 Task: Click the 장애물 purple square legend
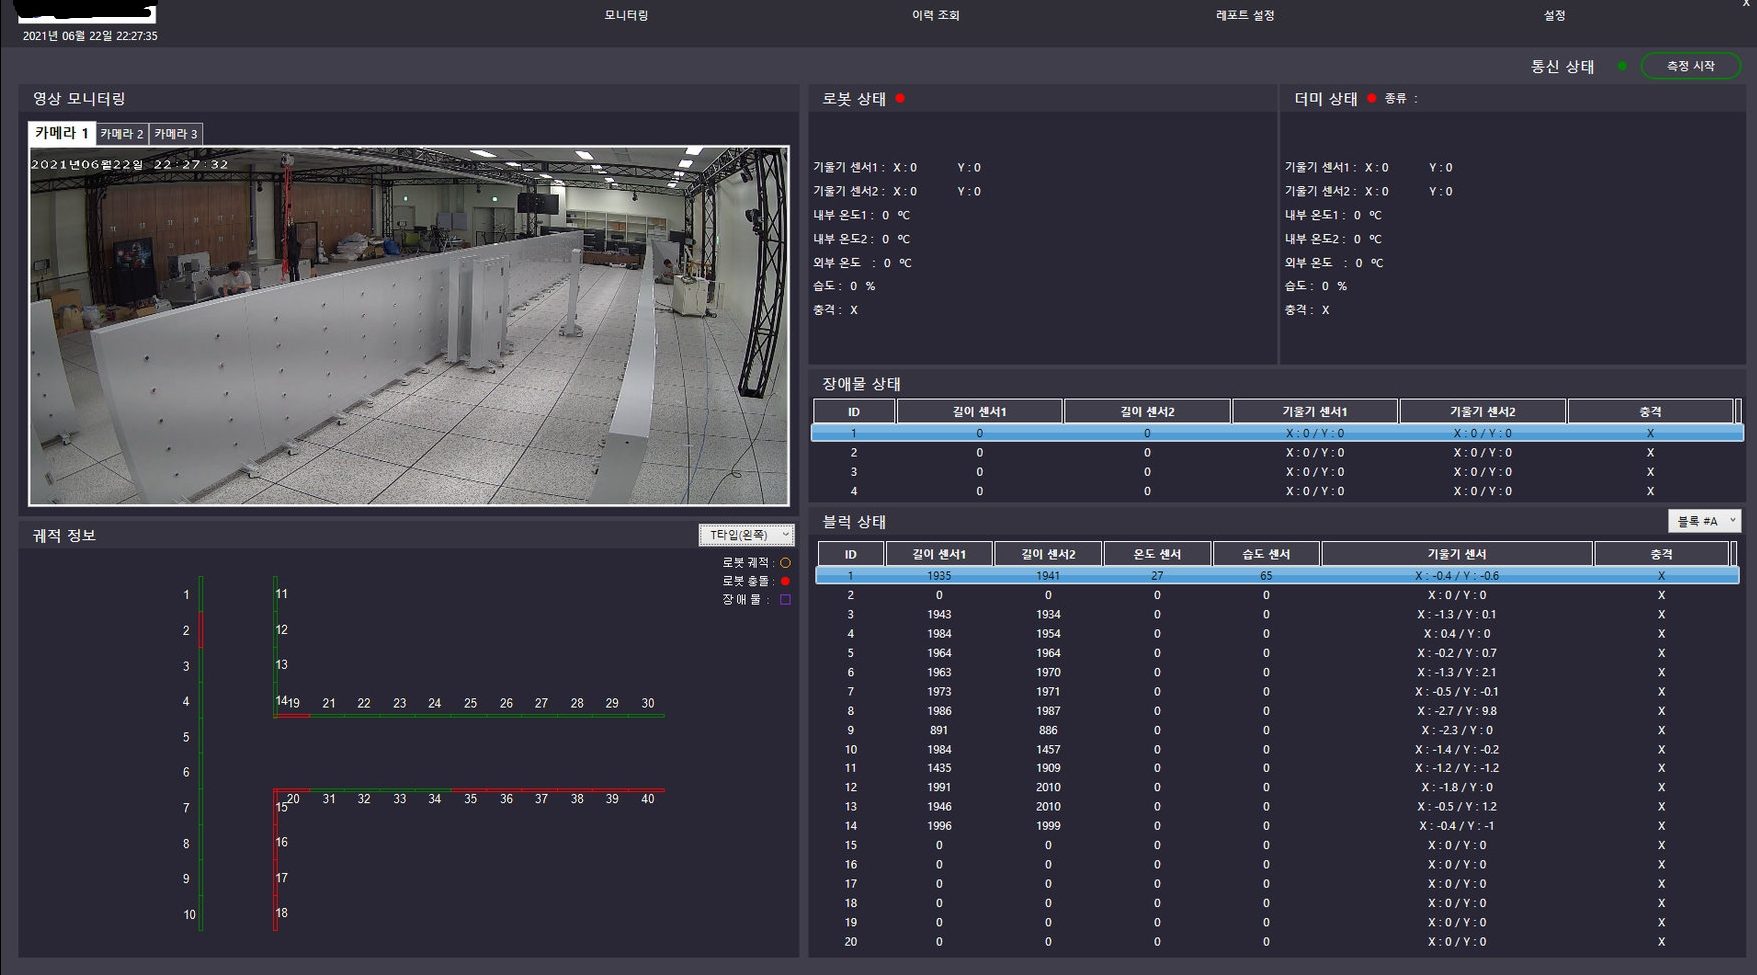click(785, 600)
